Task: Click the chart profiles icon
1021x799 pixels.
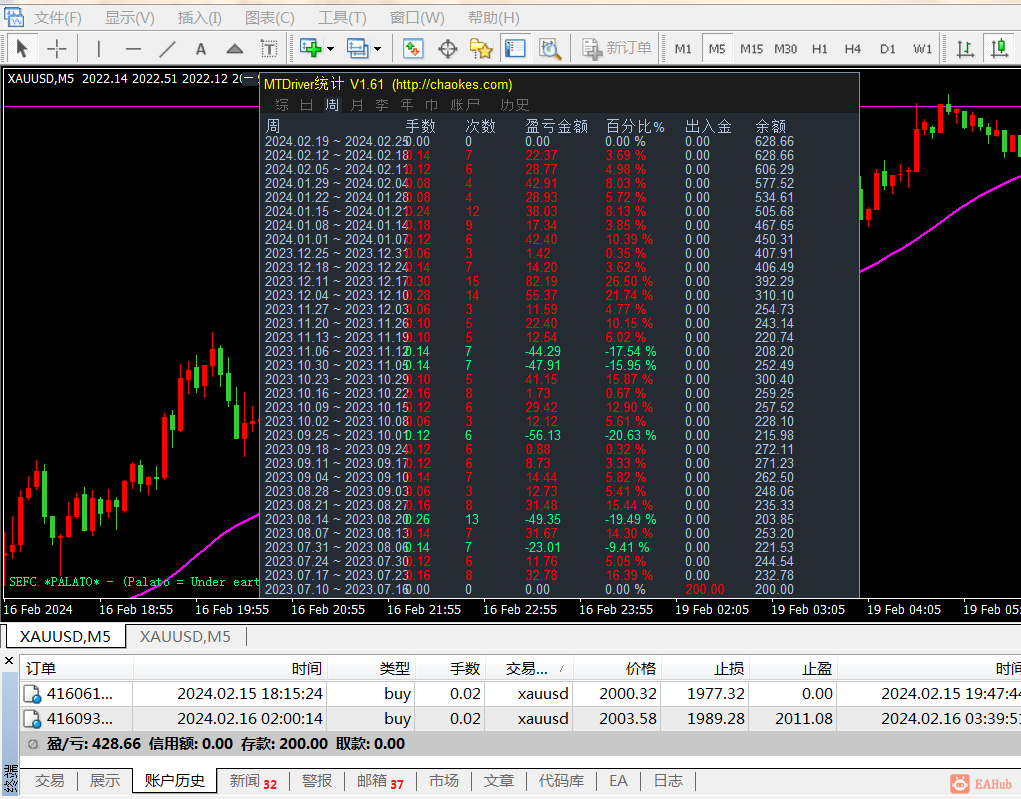Action: (357, 49)
